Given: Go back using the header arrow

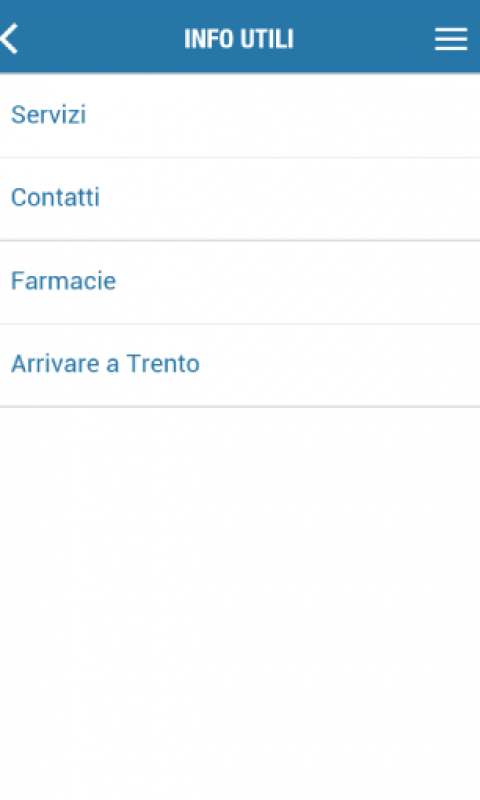Looking at the screenshot, I should 10,38.
